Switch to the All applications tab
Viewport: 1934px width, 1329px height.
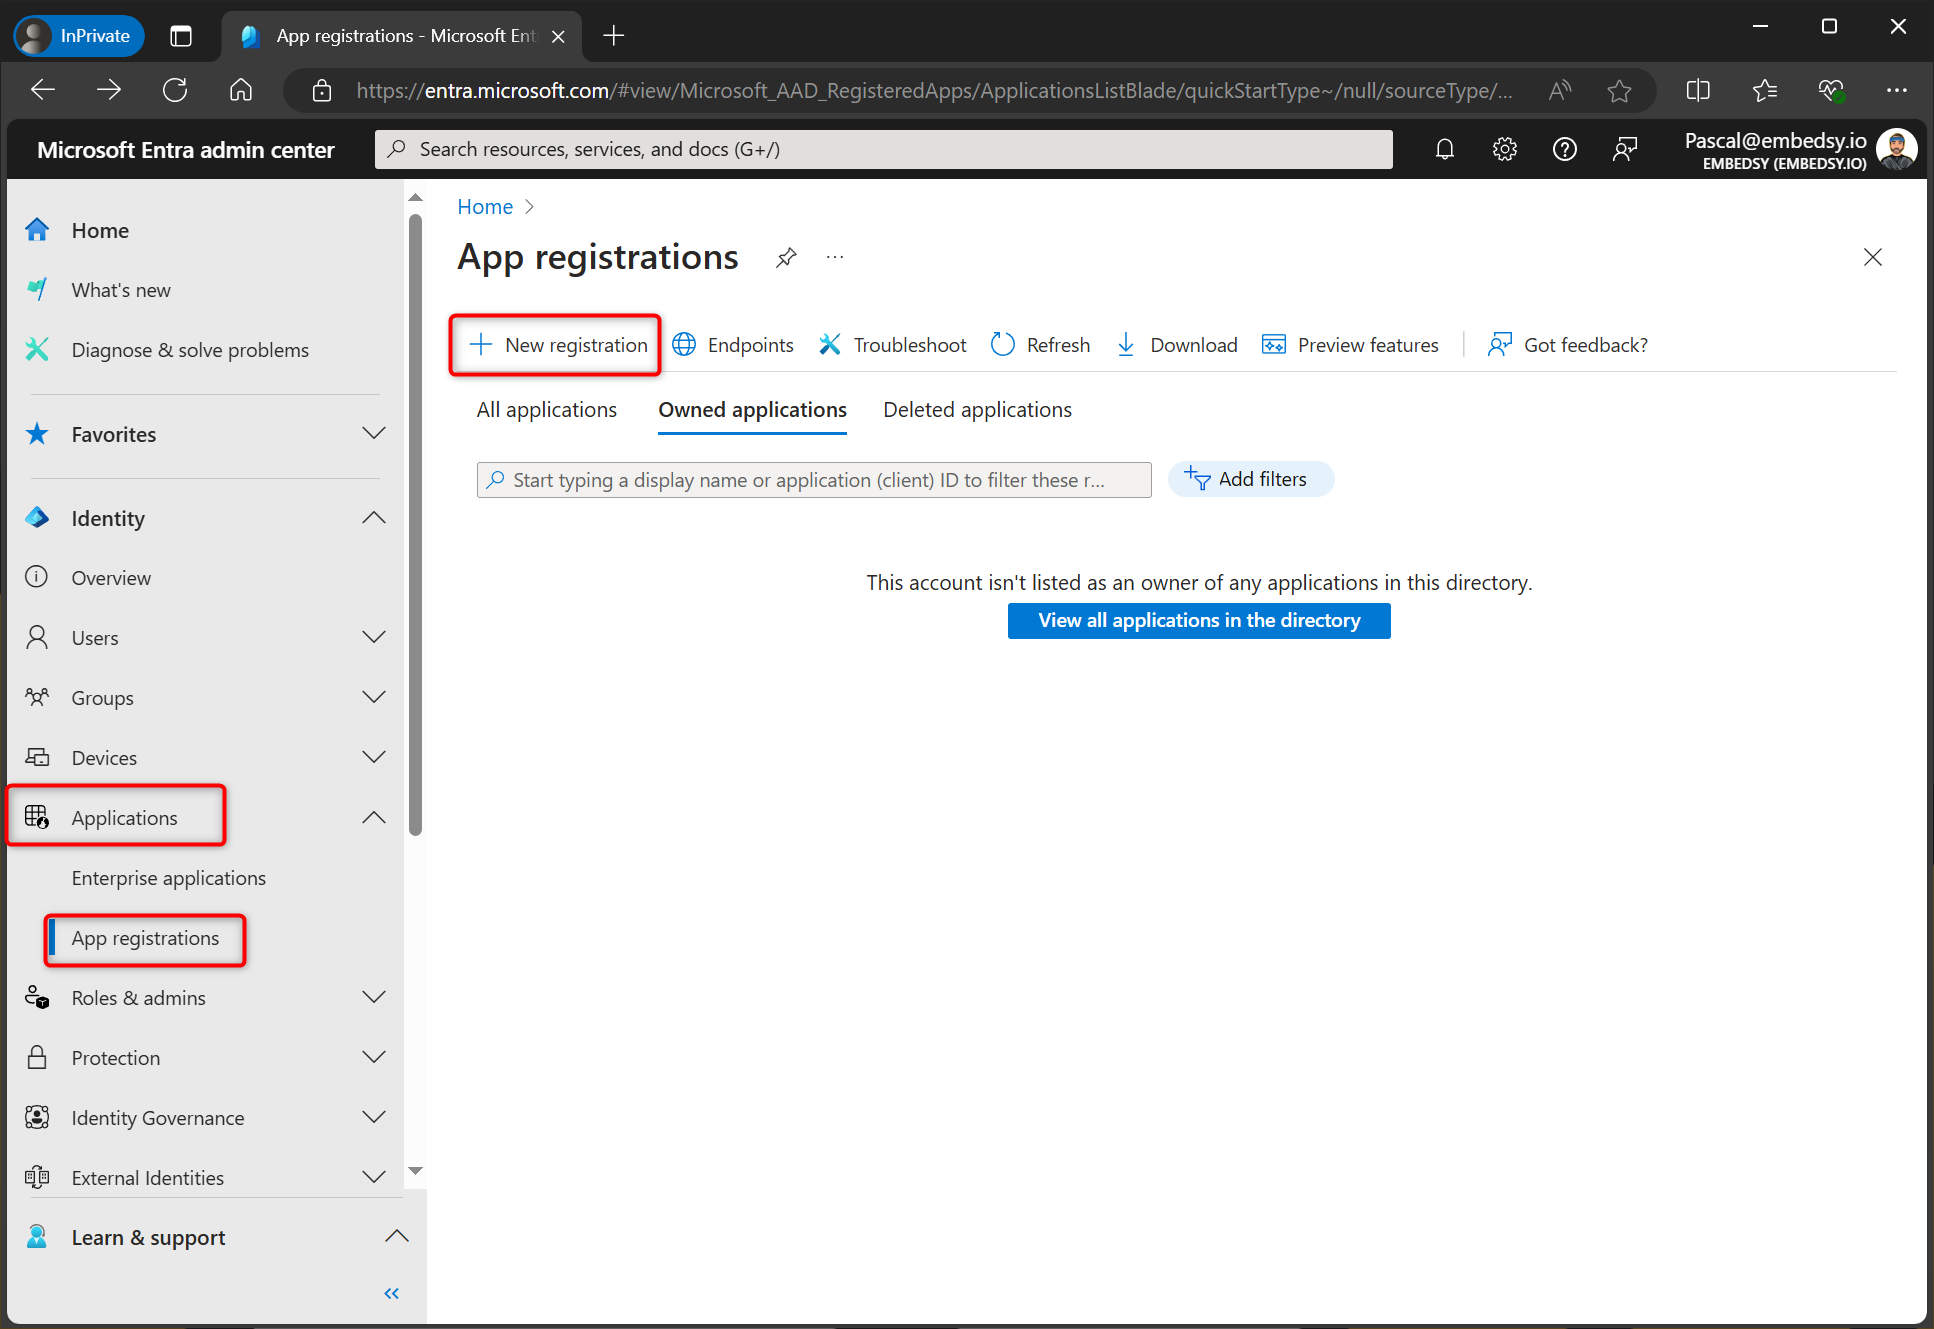point(546,409)
